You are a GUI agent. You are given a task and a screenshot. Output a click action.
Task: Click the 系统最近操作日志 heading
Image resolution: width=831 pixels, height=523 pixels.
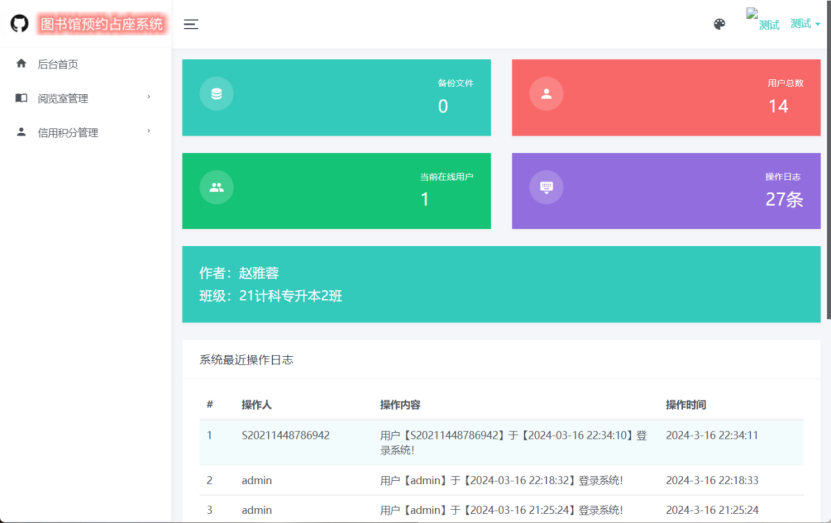coord(246,360)
